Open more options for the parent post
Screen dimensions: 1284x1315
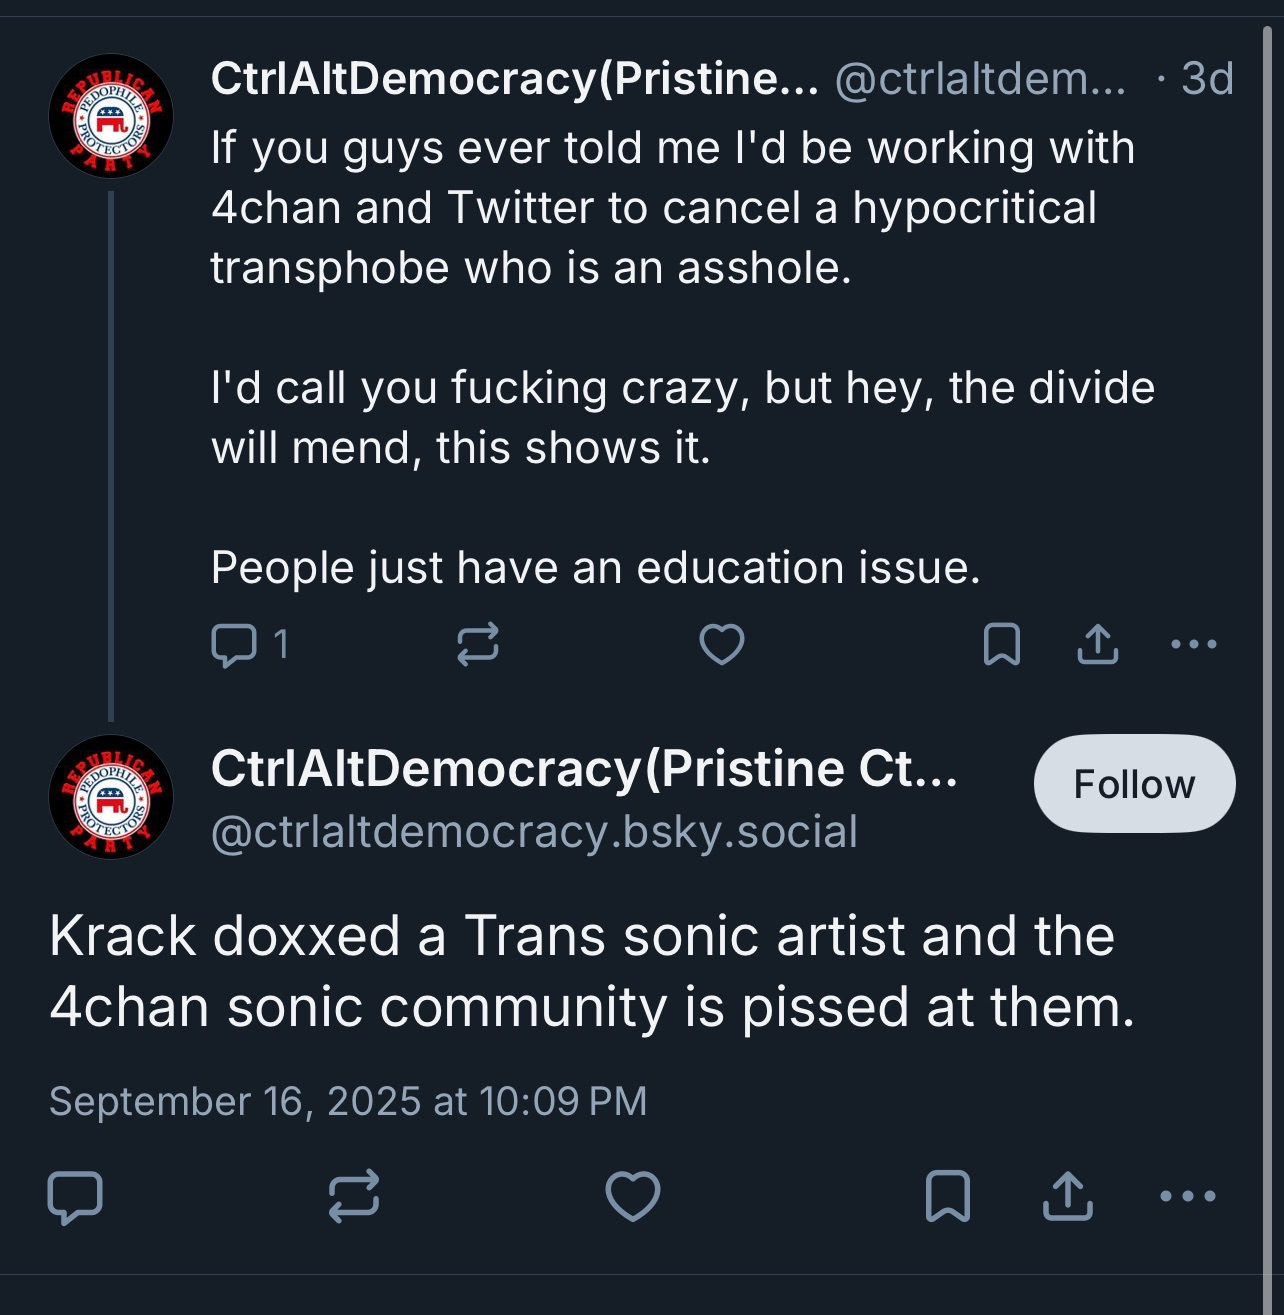click(1193, 645)
